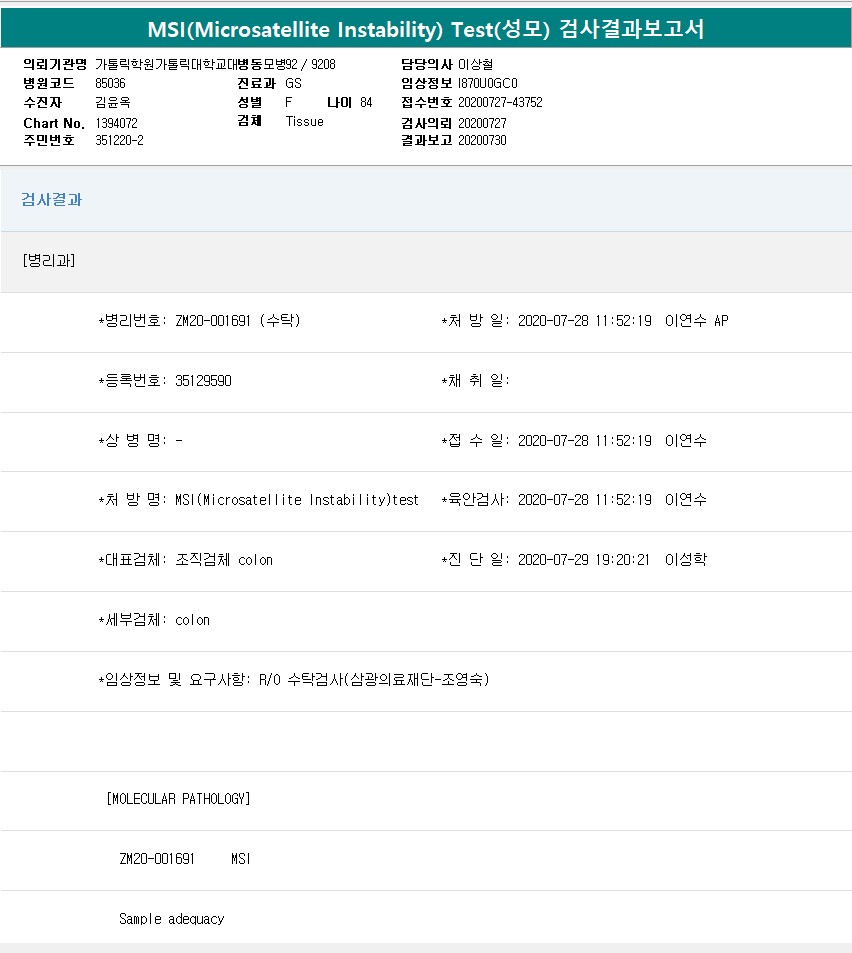Click diagnosis date 2020-07-29 19:20:21
The width and height of the screenshot is (852, 953).
(583, 560)
